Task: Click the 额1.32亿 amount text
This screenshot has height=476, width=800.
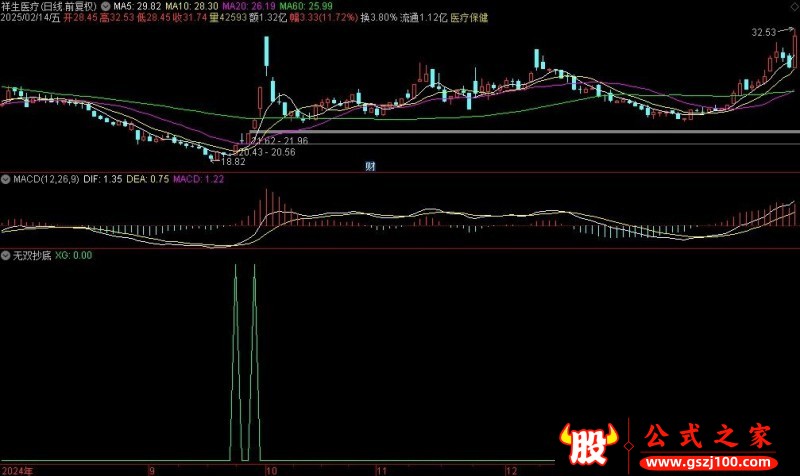Action: [x=268, y=18]
